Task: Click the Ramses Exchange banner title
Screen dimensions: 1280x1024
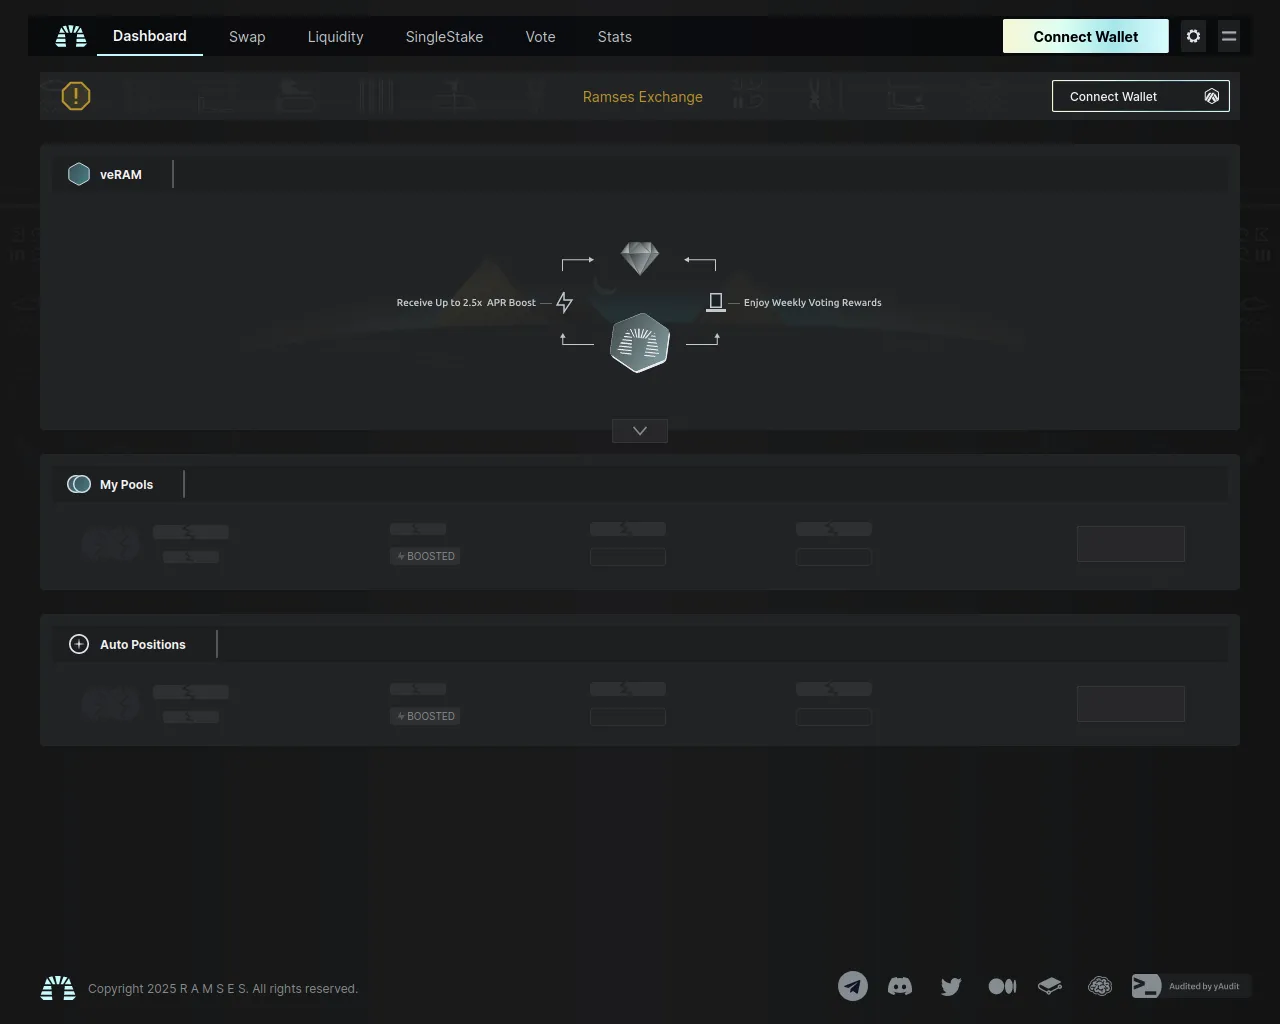Action: click(643, 97)
